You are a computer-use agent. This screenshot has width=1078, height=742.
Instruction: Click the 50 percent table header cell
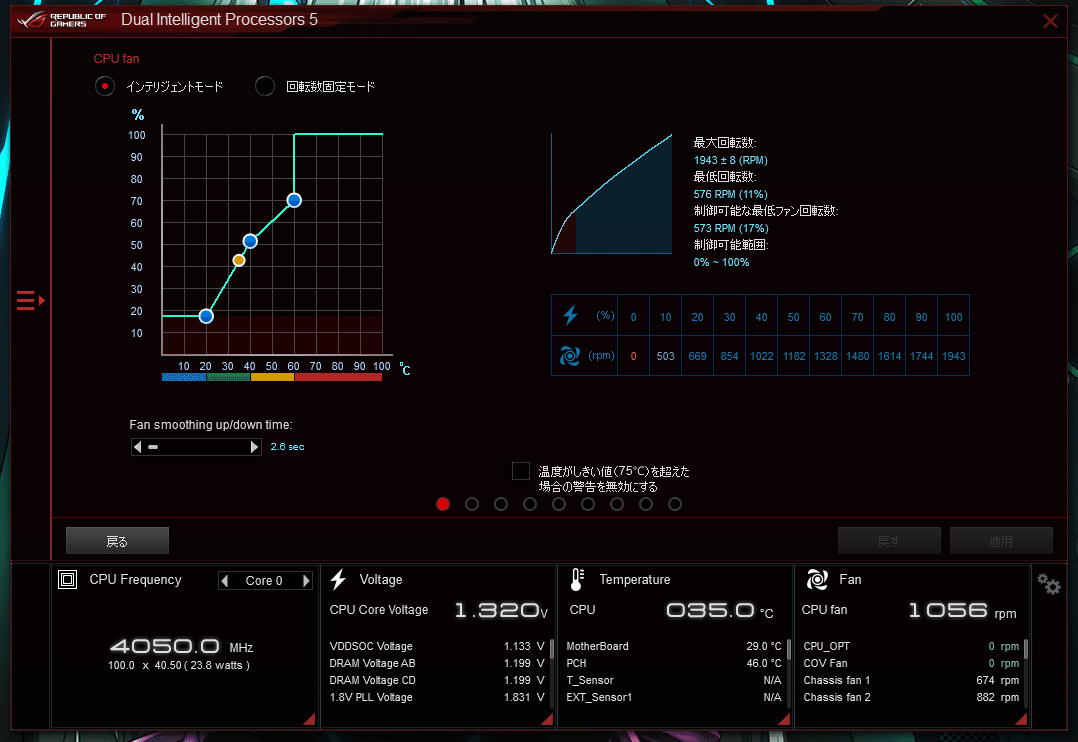coord(793,316)
